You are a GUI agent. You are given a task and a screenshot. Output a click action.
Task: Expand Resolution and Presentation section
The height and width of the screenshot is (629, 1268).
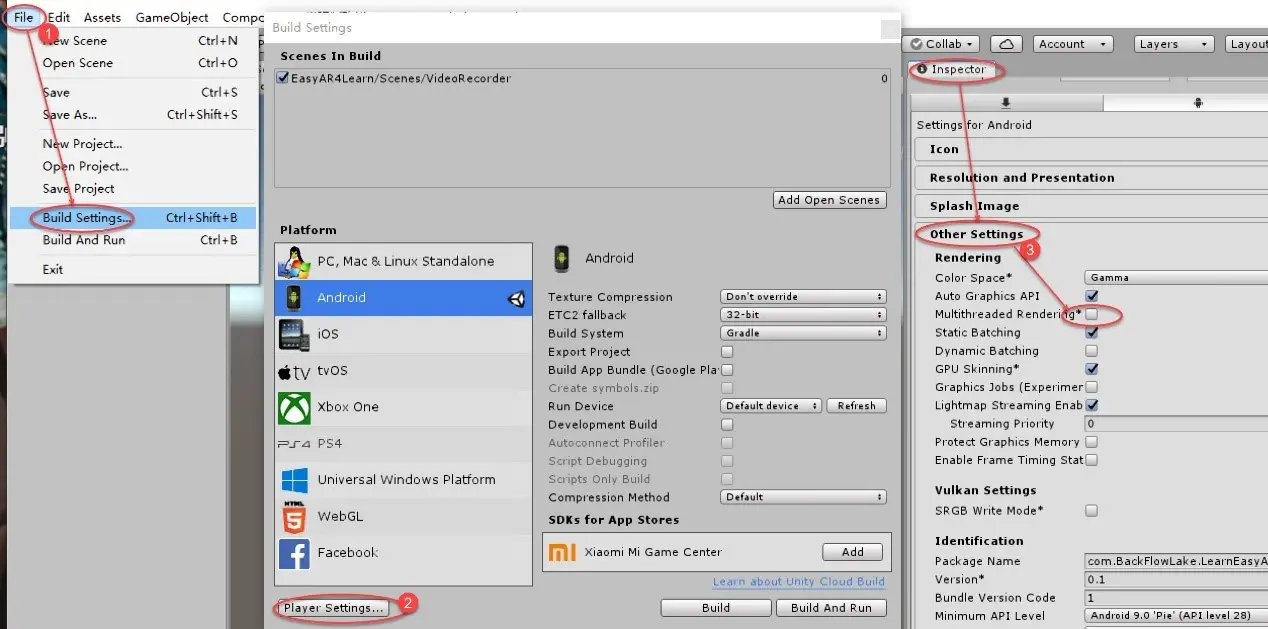(1091, 178)
